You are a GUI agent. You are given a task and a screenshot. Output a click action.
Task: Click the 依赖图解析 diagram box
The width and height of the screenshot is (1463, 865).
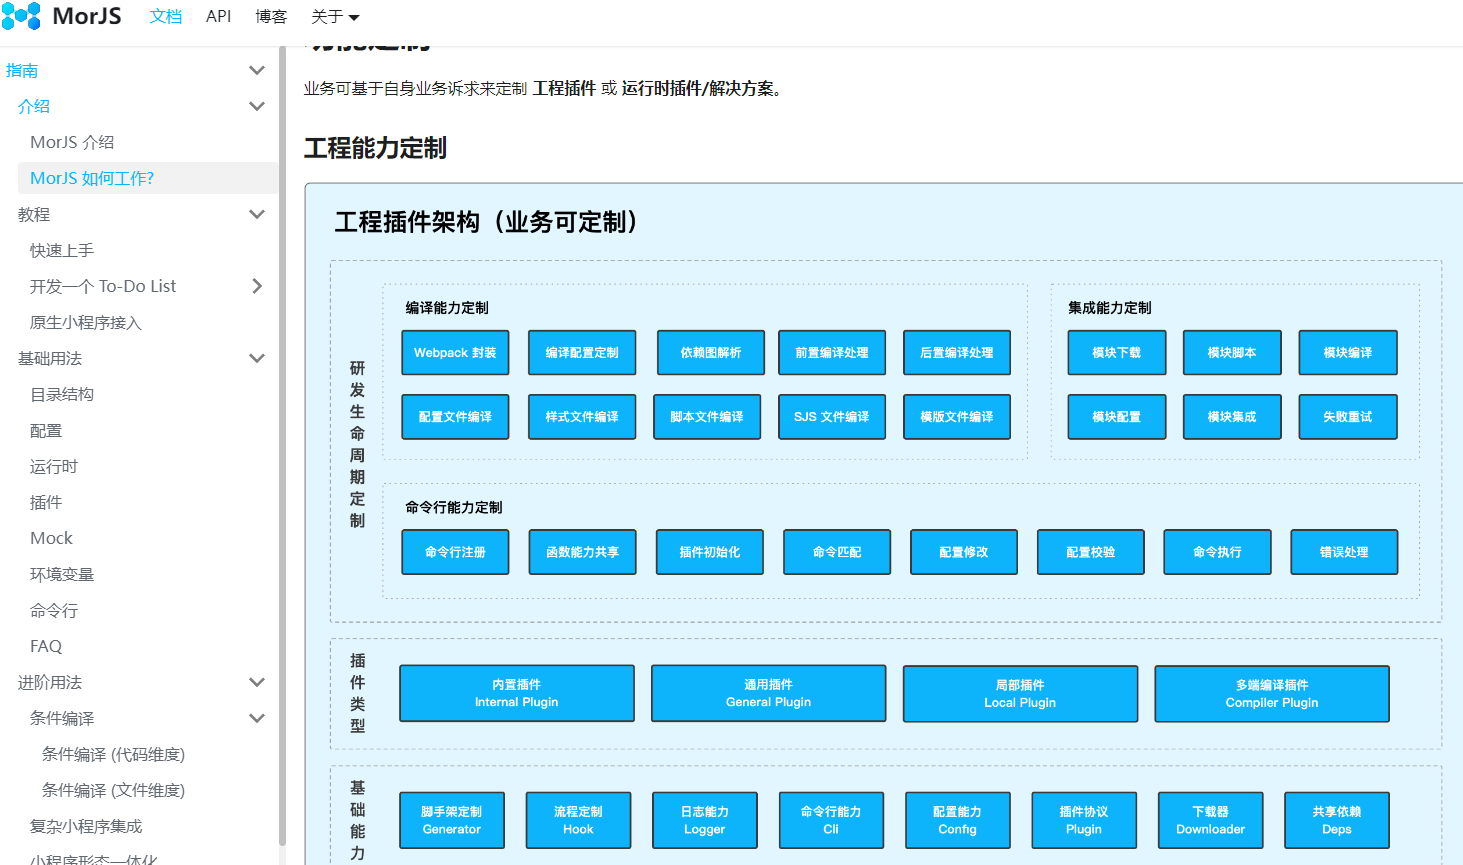pyautogui.click(x=711, y=353)
